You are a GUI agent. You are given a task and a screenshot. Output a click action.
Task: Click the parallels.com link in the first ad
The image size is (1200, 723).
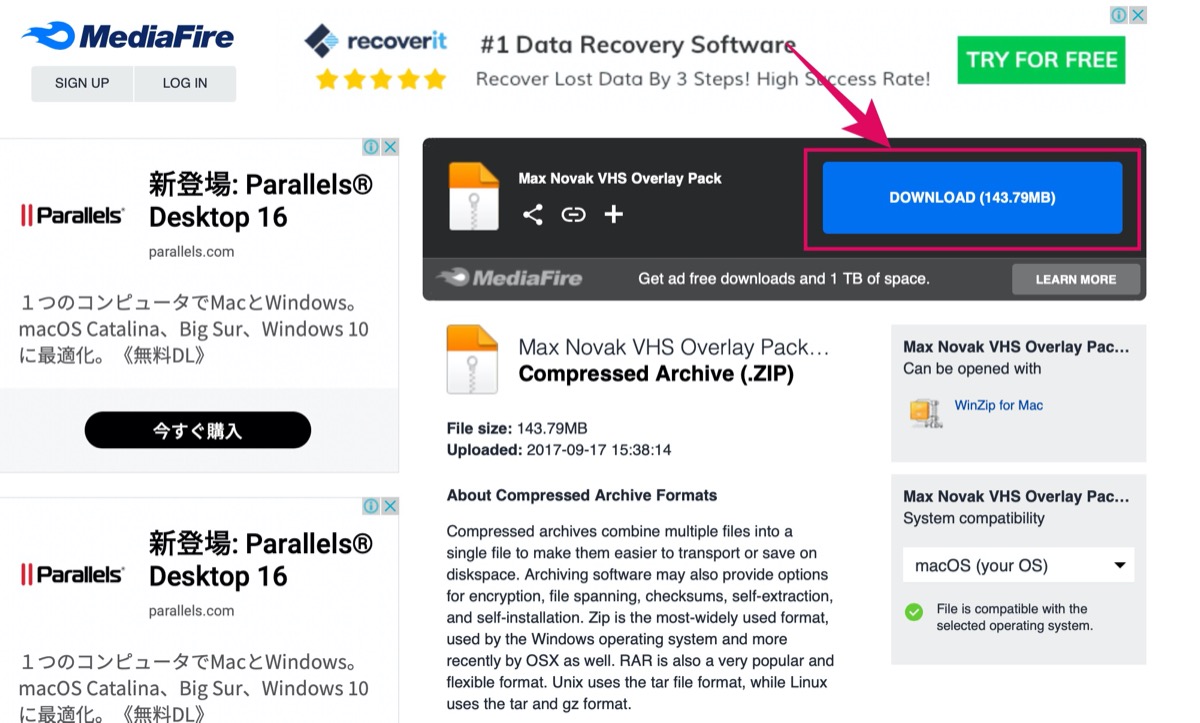click(191, 251)
